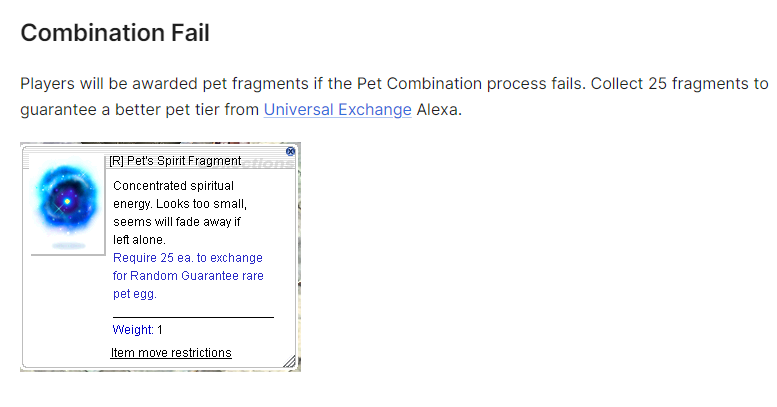The image size is (777, 407).
Task: Click 'seems will fade away if' line
Action: point(178,222)
